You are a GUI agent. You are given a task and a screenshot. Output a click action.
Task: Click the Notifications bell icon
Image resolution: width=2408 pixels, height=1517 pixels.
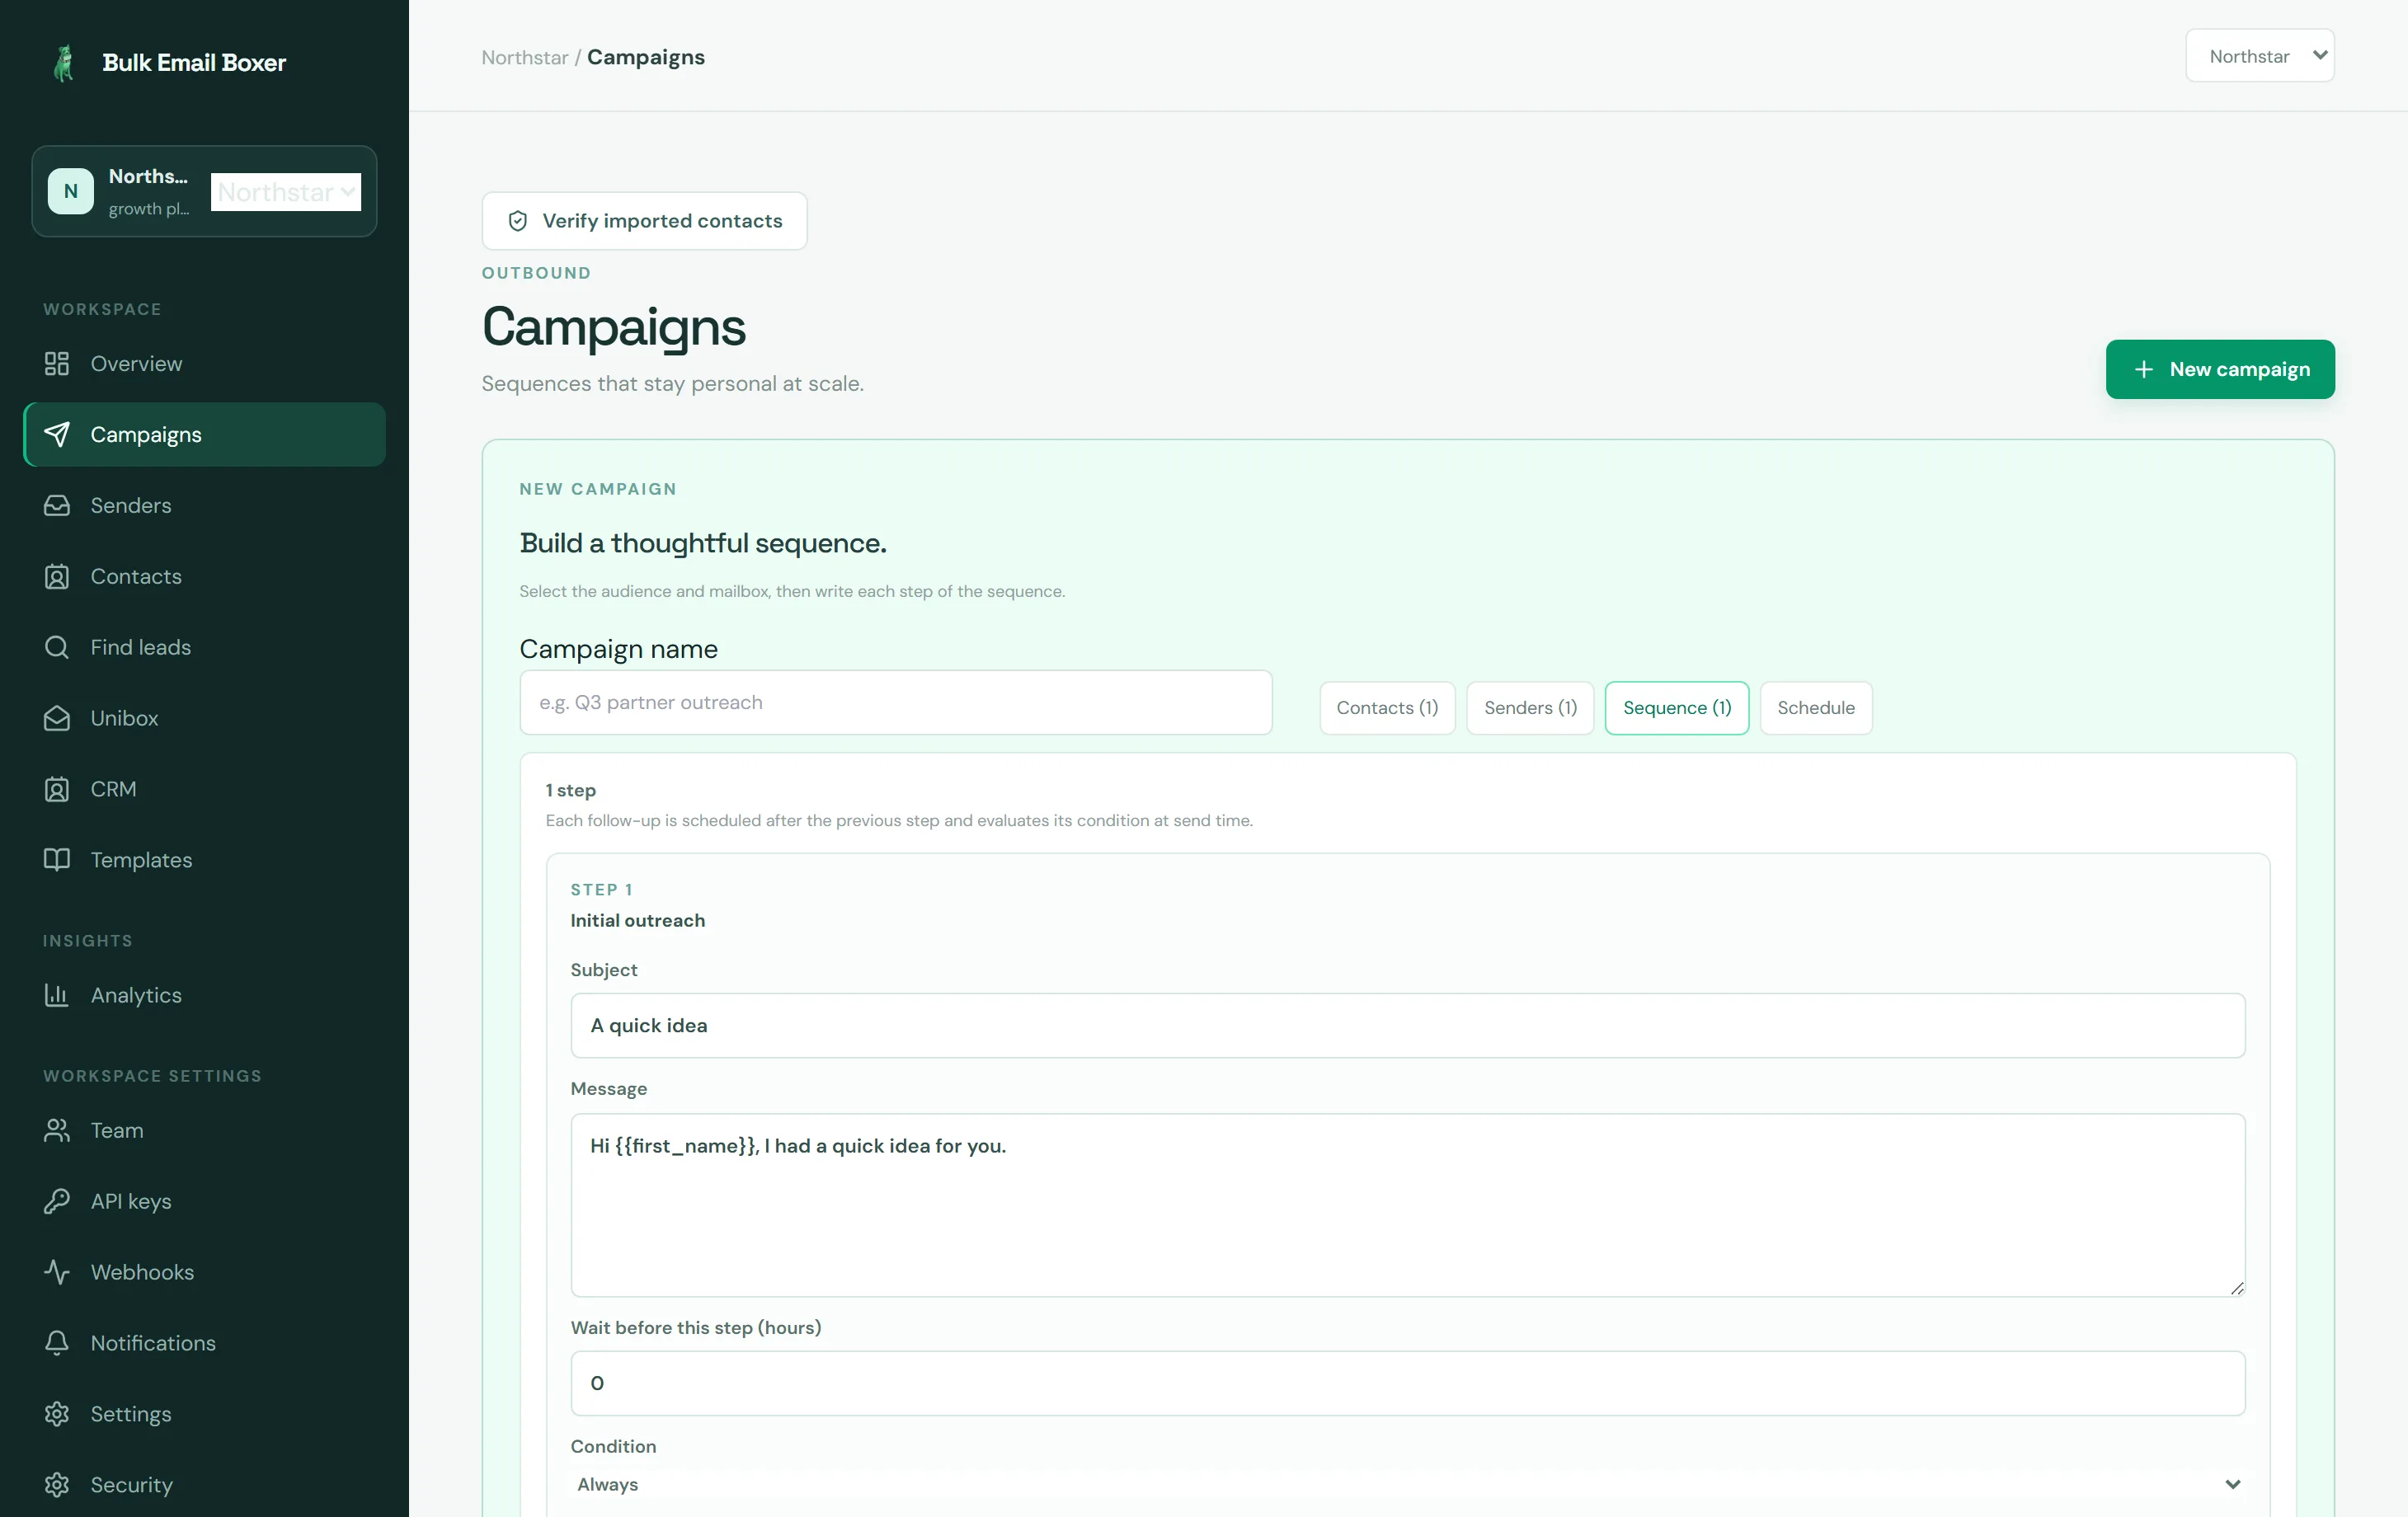tap(57, 1343)
